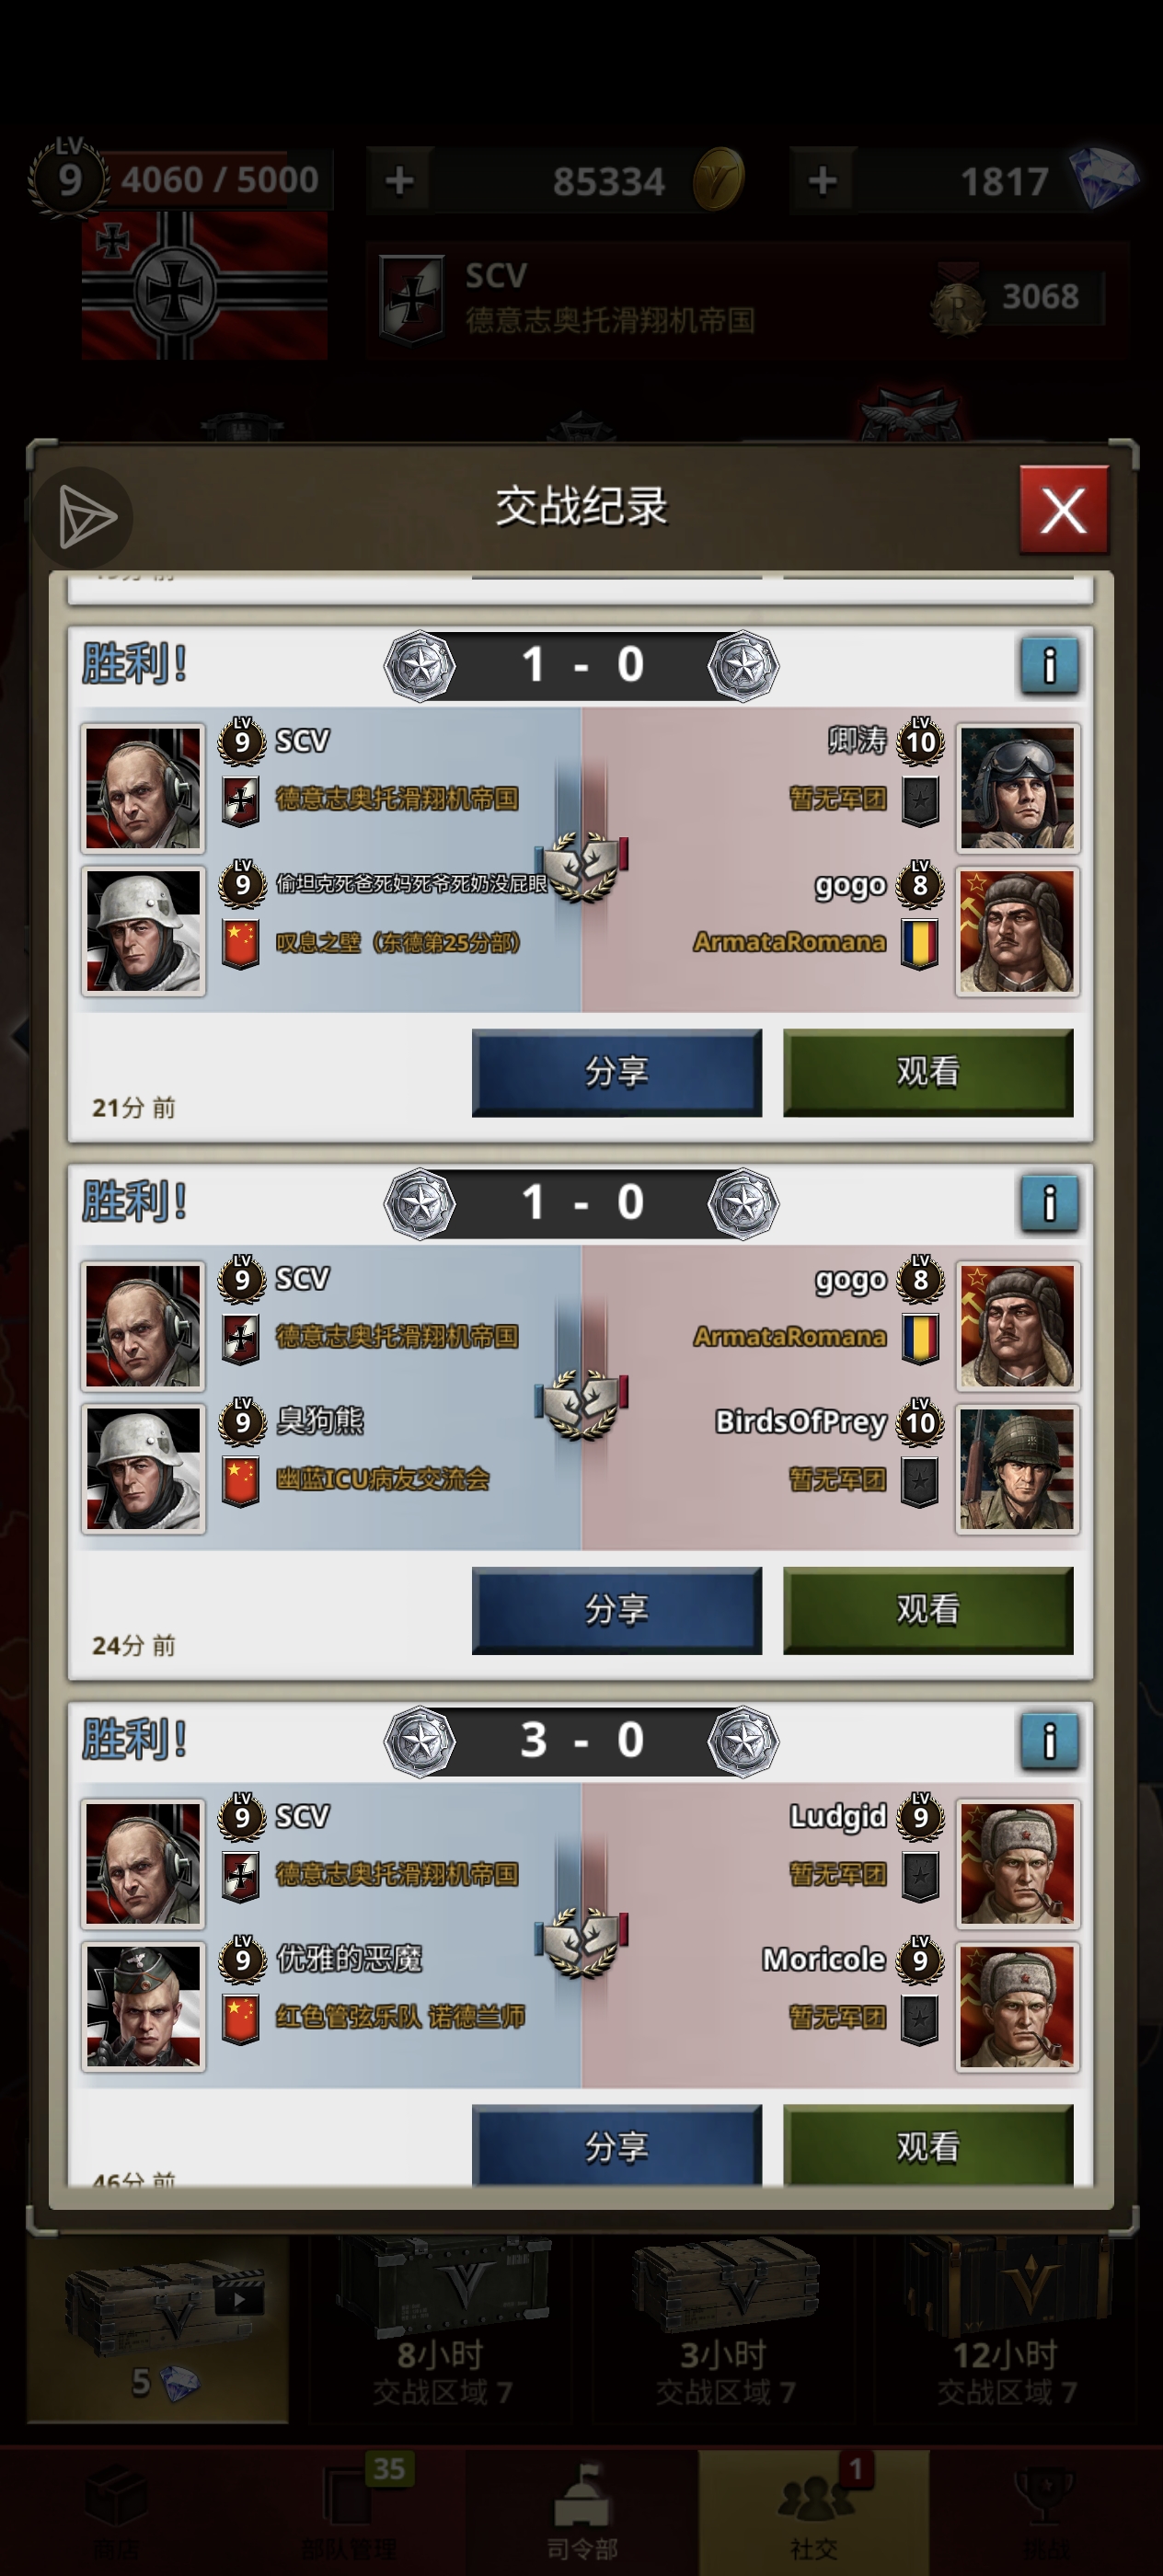
Task: Tap BirdsOfPrey commander portrait
Action: [1017, 1469]
